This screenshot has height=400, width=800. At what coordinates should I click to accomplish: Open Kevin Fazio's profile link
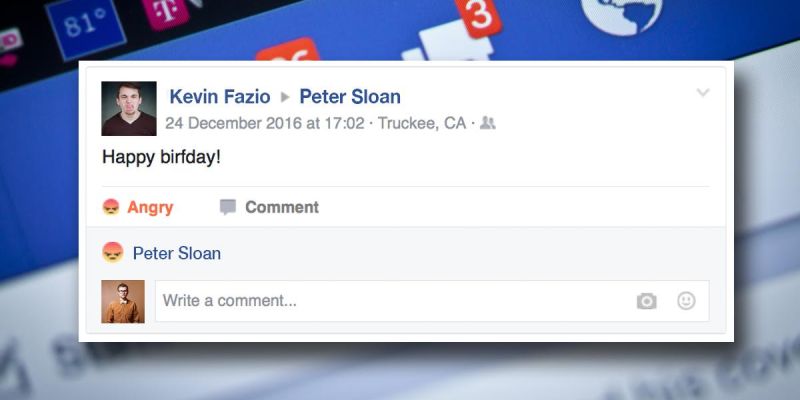tap(220, 96)
